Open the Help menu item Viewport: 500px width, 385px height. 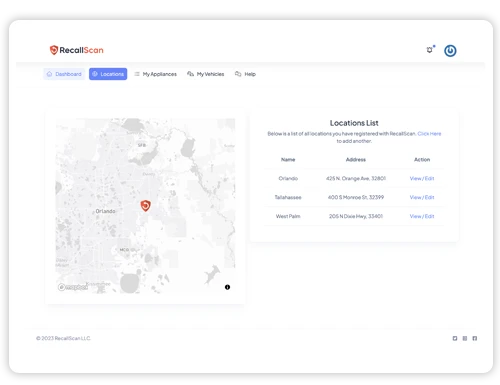click(x=245, y=74)
